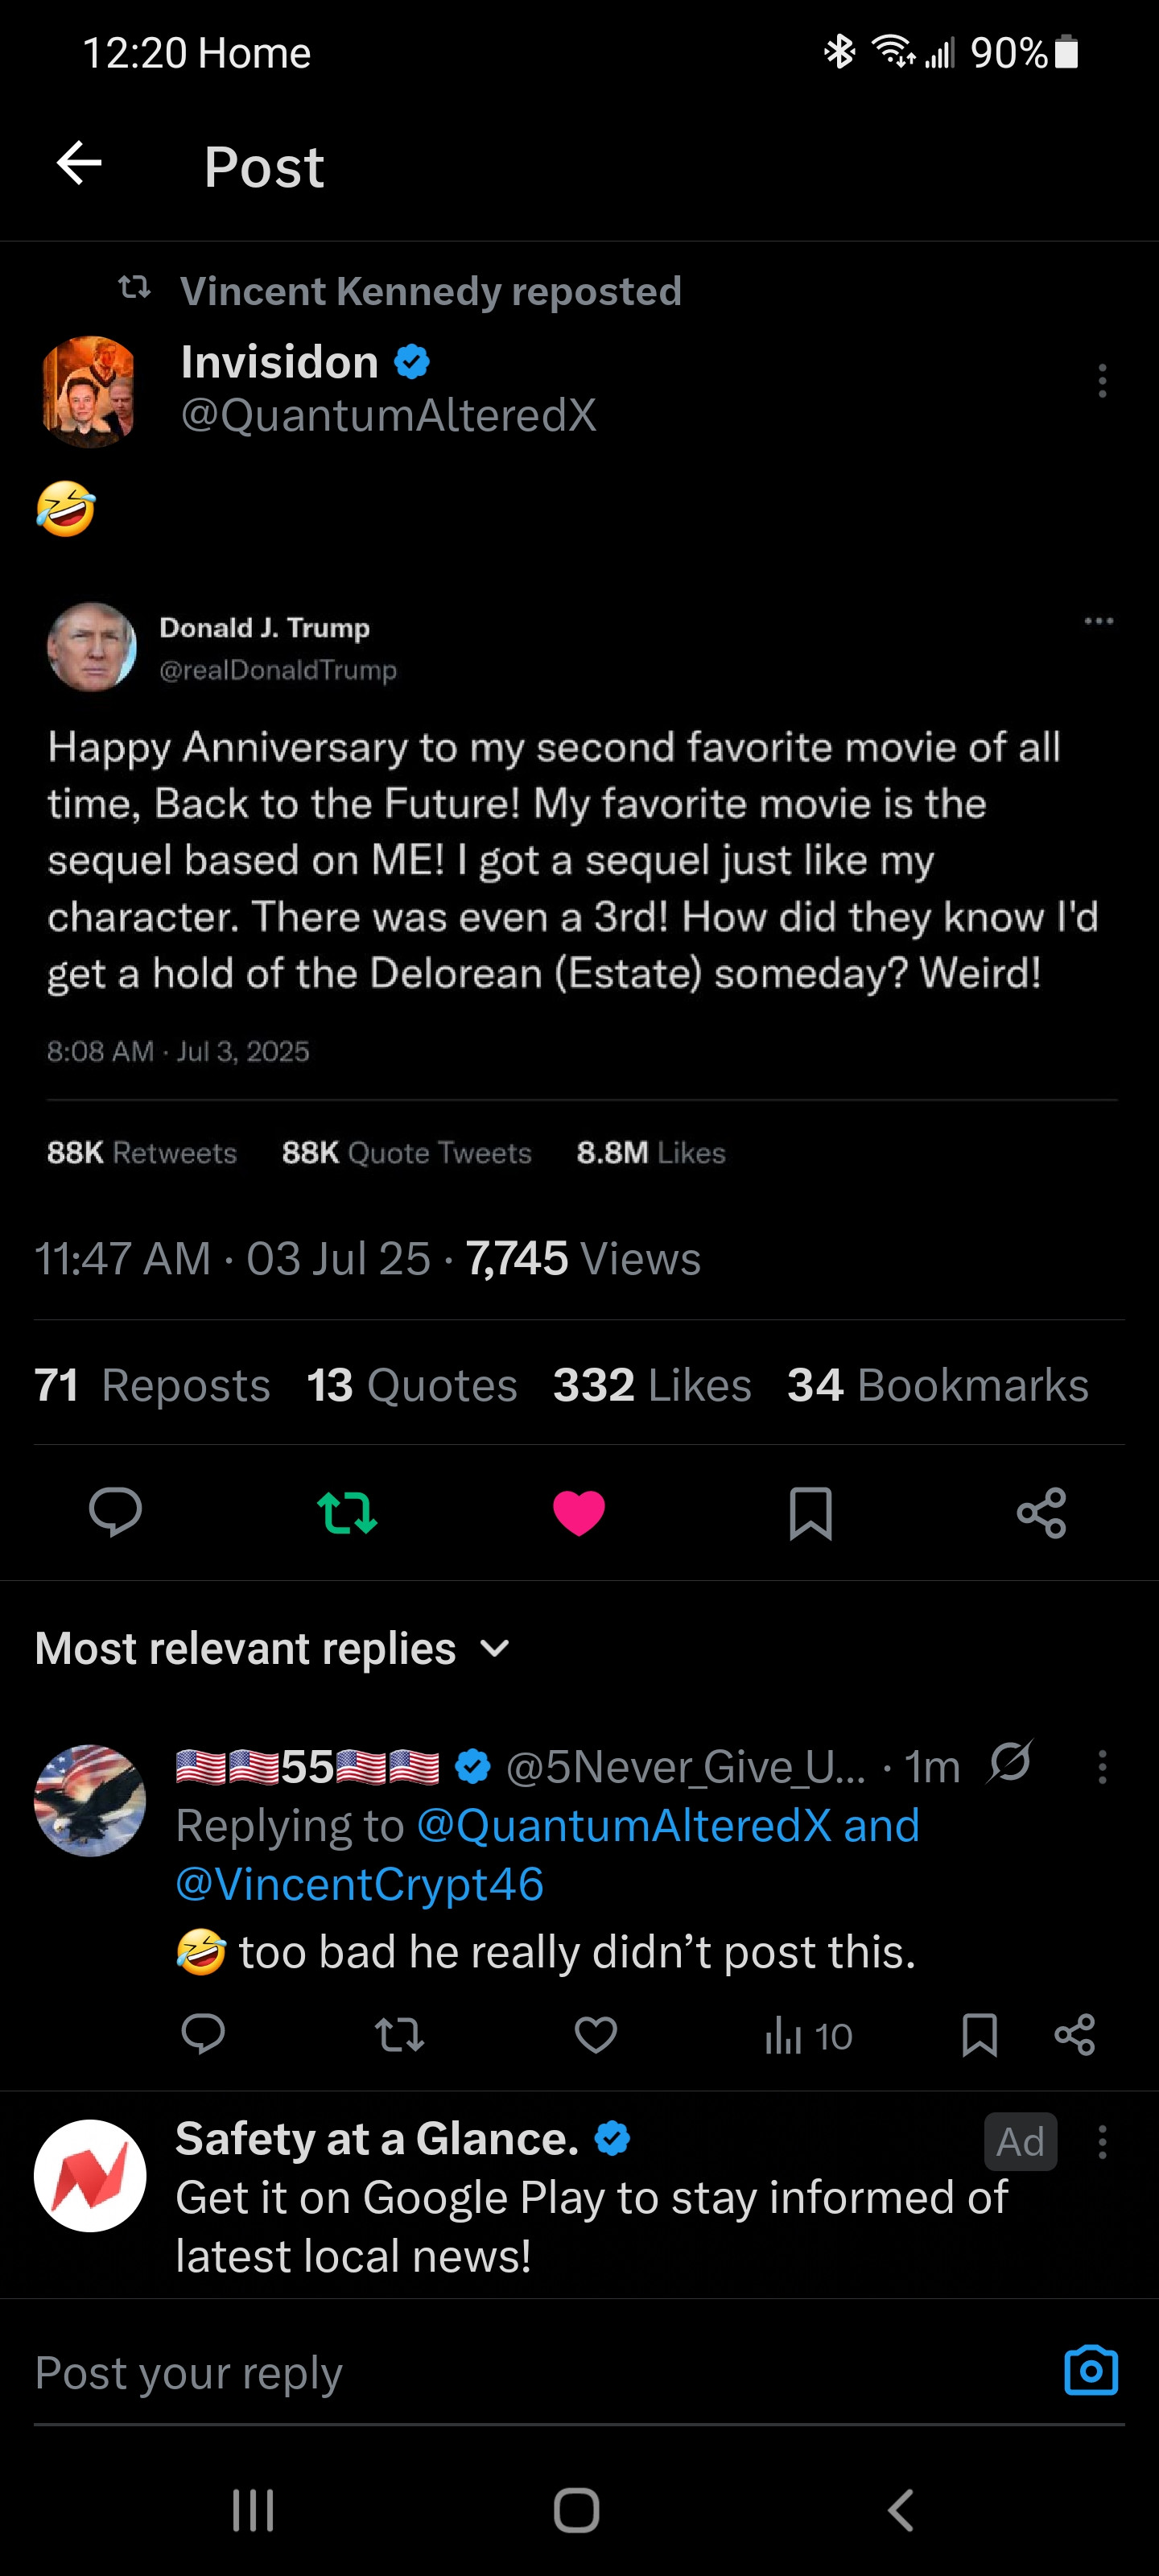Open camera icon in reply field

coord(1090,2370)
